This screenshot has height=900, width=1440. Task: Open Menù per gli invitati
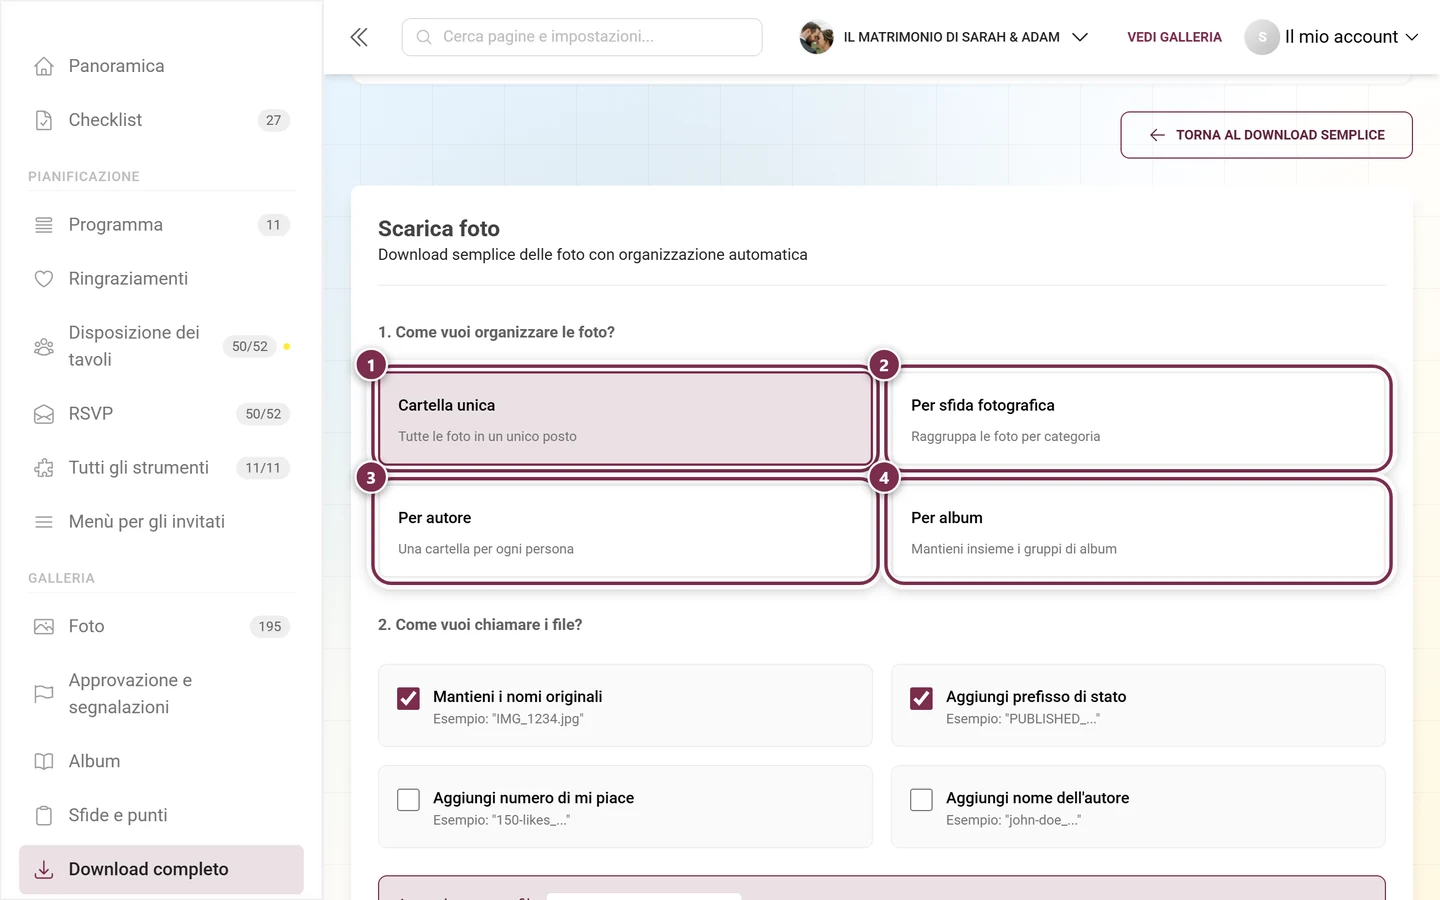click(x=161, y=522)
